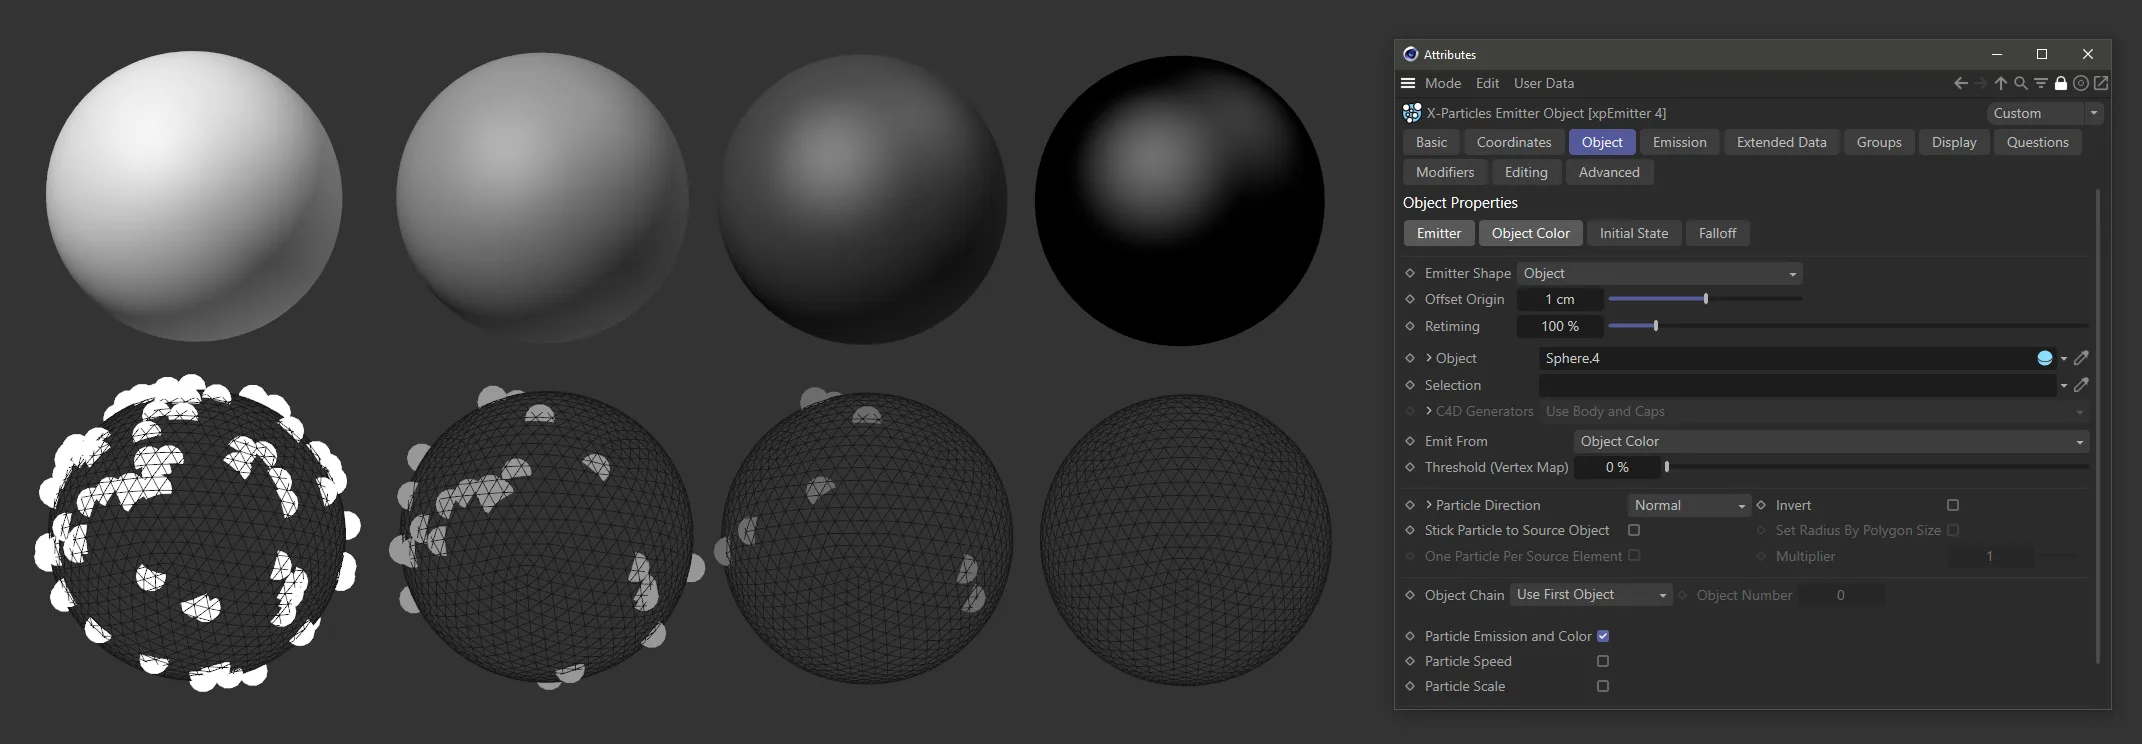
Task: Click the Falloff sub-tab button
Action: point(1717,233)
